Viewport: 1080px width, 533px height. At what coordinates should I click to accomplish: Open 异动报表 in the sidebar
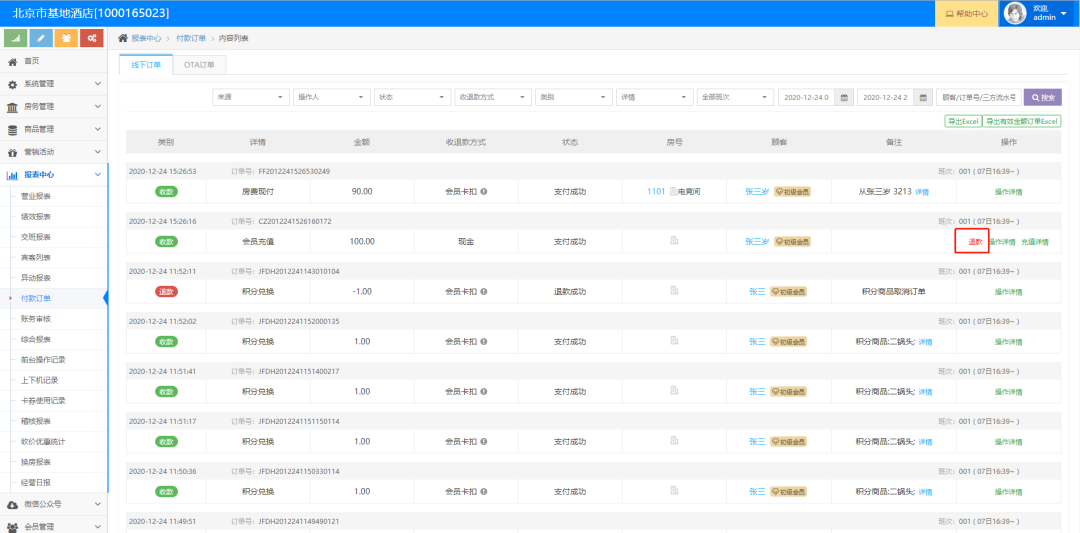36,278
